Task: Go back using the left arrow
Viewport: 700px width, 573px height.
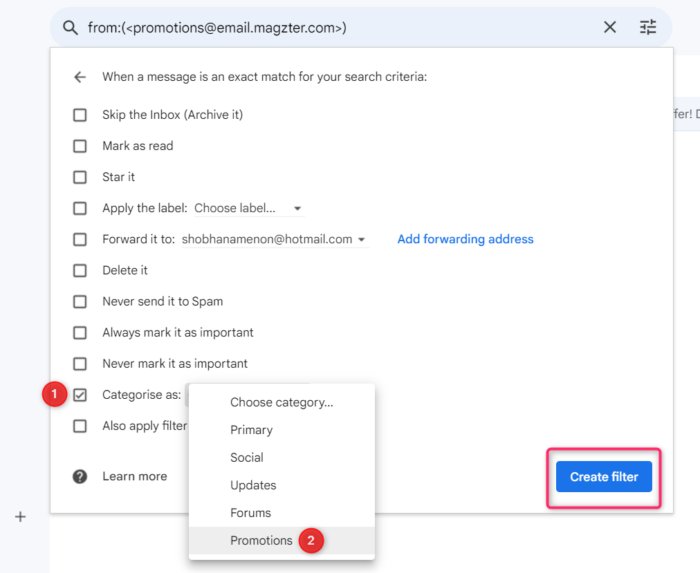Action: (80, 77)
